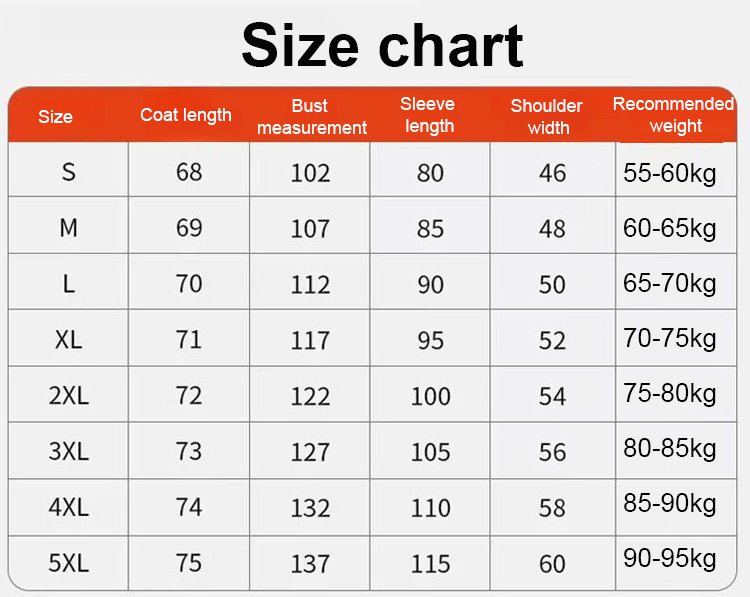This screenshot has width=750, height=597.
Task: Select the S size row label
Action: [x=68, y=172]
